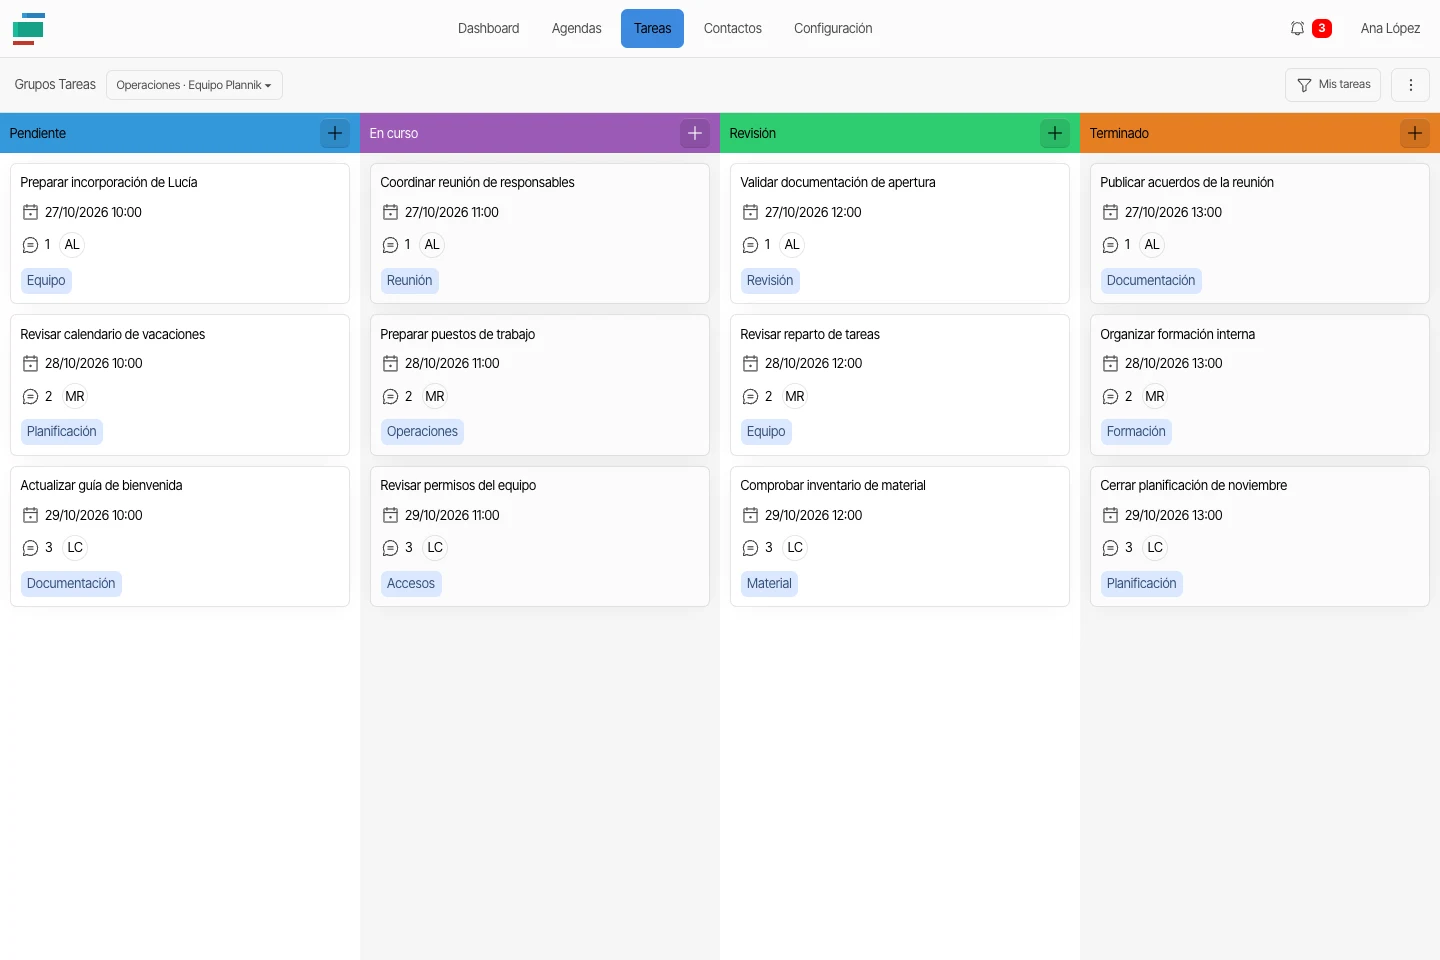Add a task to Terminado column
The image size is (1440, 960).
coord(1415,133)
